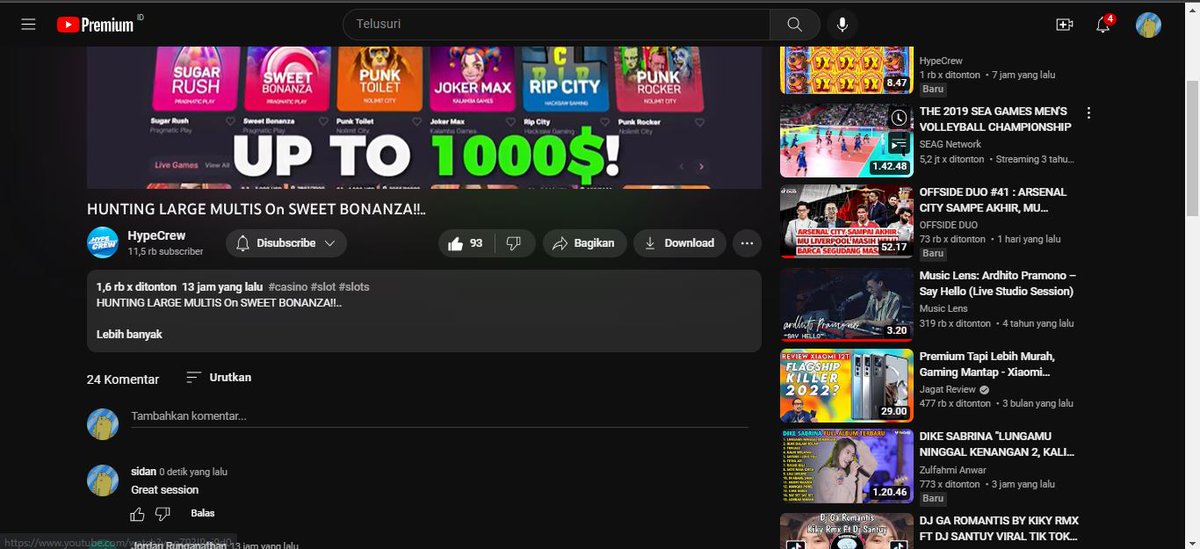
Task: Click the #slot hashtag
Action: [325, 287]
